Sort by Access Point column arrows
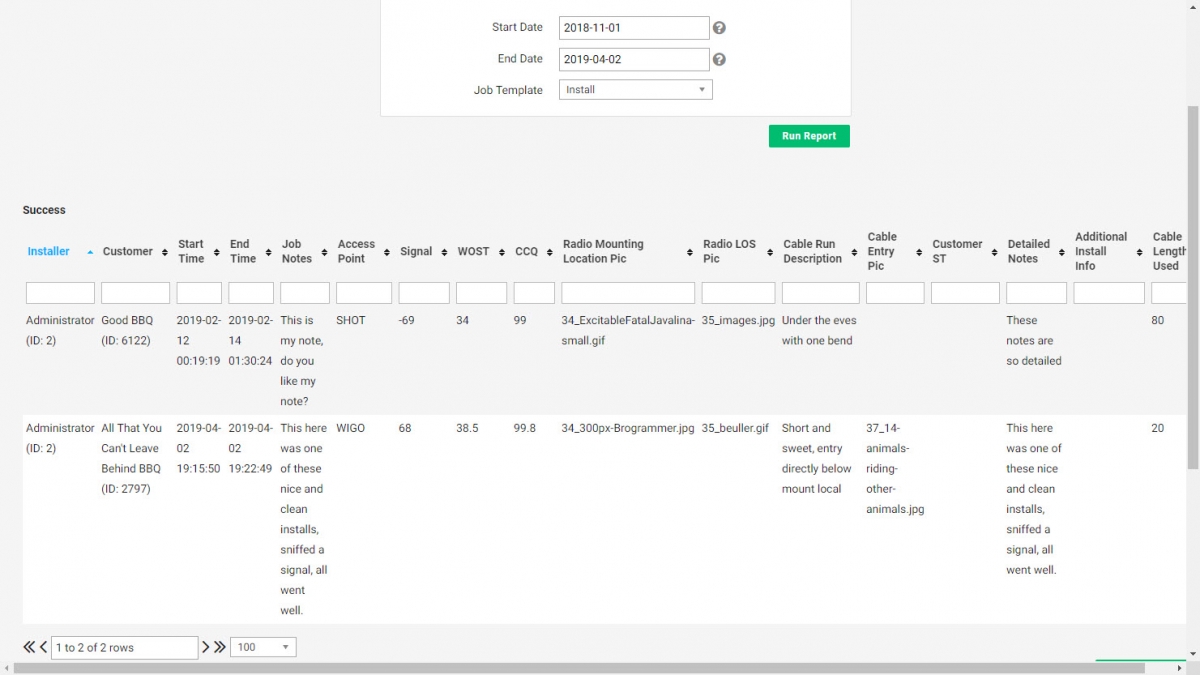This screenshot has height=675, width=1200. pos(387,252)
